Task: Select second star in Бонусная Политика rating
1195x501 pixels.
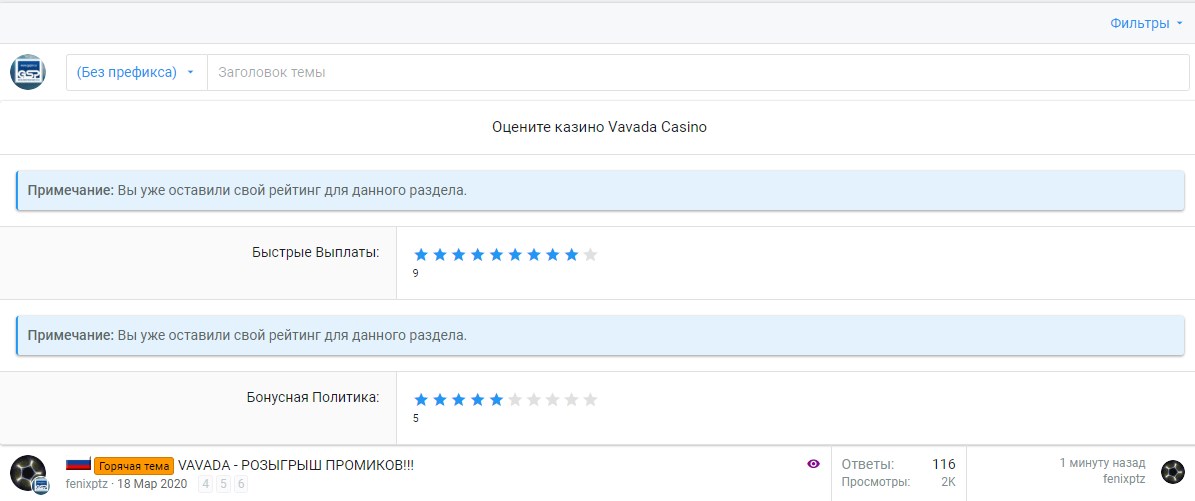Action: pyautogui.click(x=440, y=400)
